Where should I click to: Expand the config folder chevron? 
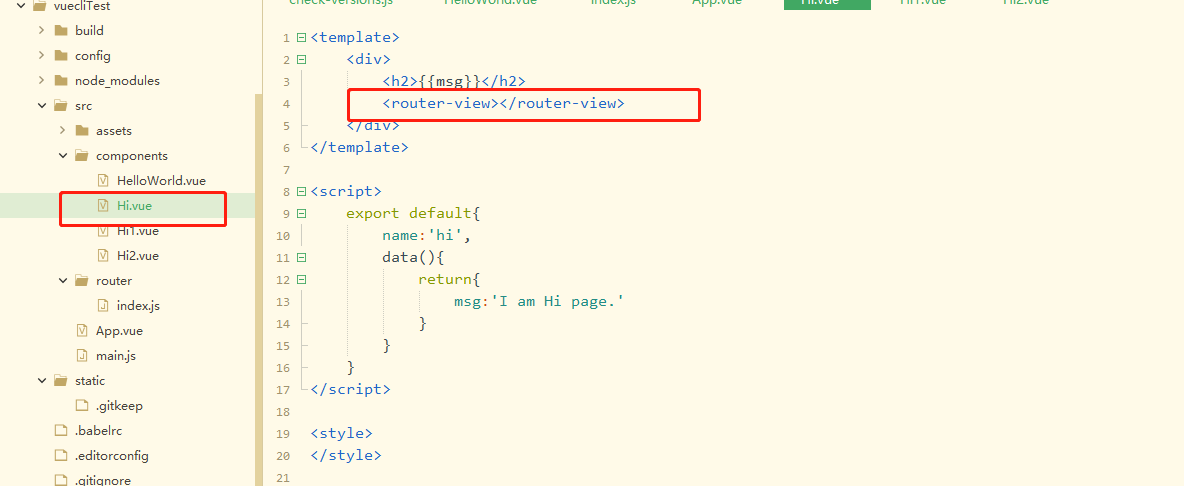click(42, 56)
